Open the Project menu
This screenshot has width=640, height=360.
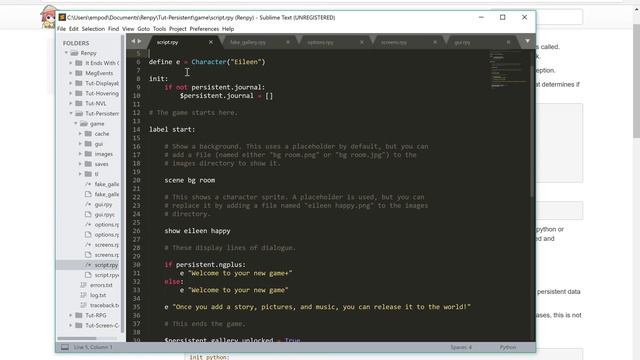point(178,29)
